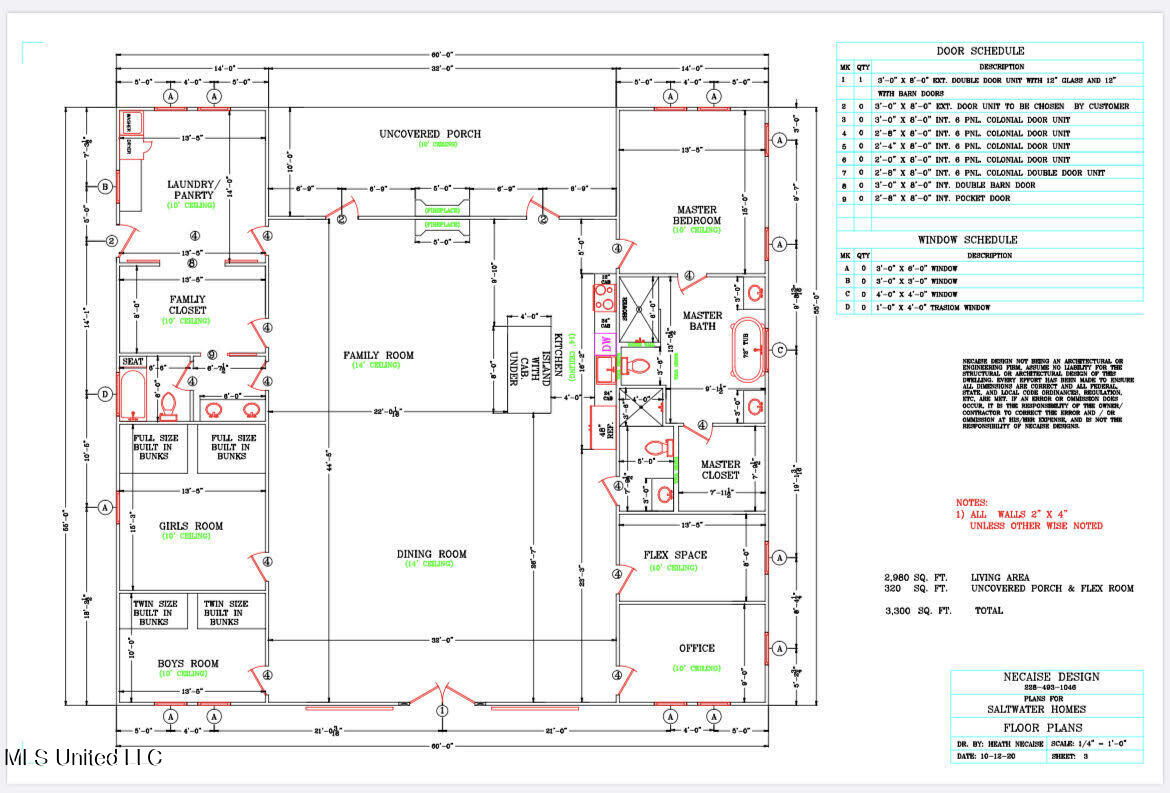Select the 72" tub in Master Bath
Viewport: 1170px width, 793px height.
[748, 349]
